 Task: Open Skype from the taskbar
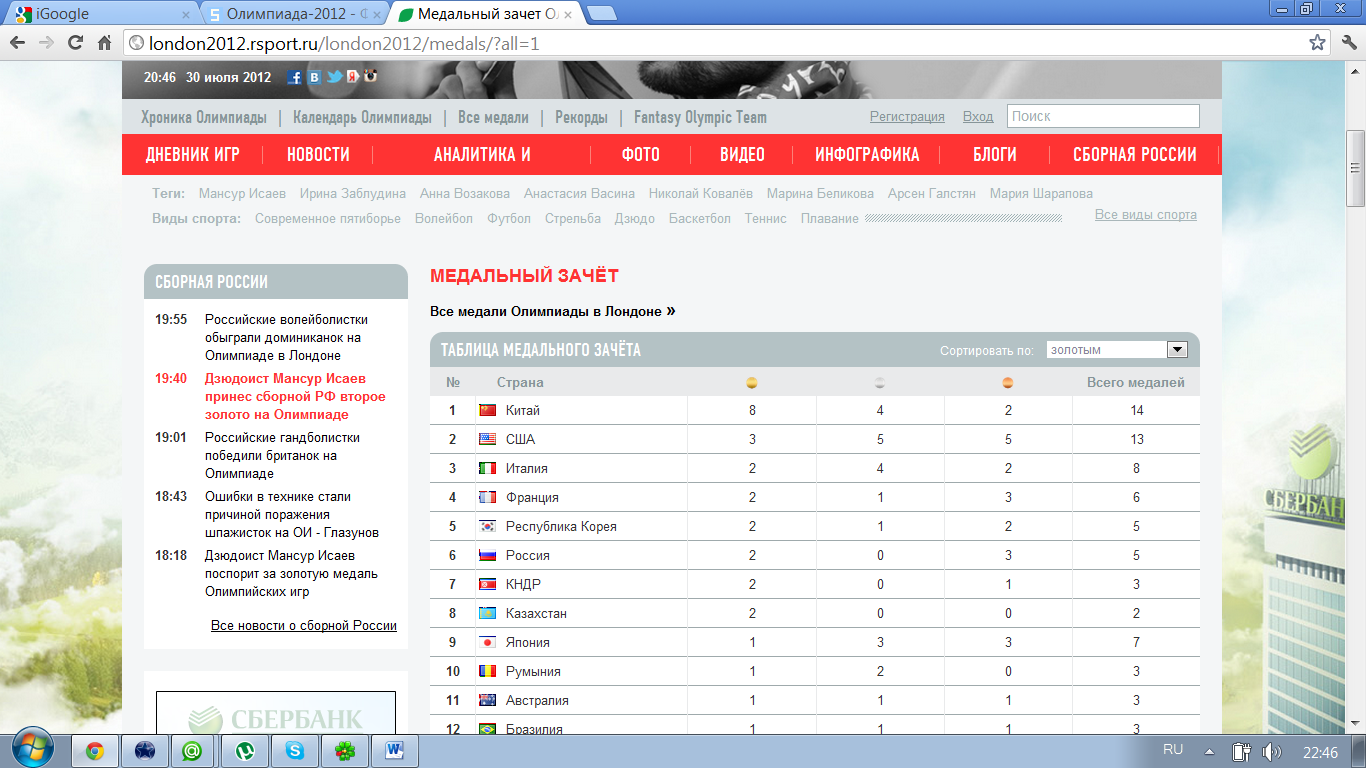tap(294, 750)
